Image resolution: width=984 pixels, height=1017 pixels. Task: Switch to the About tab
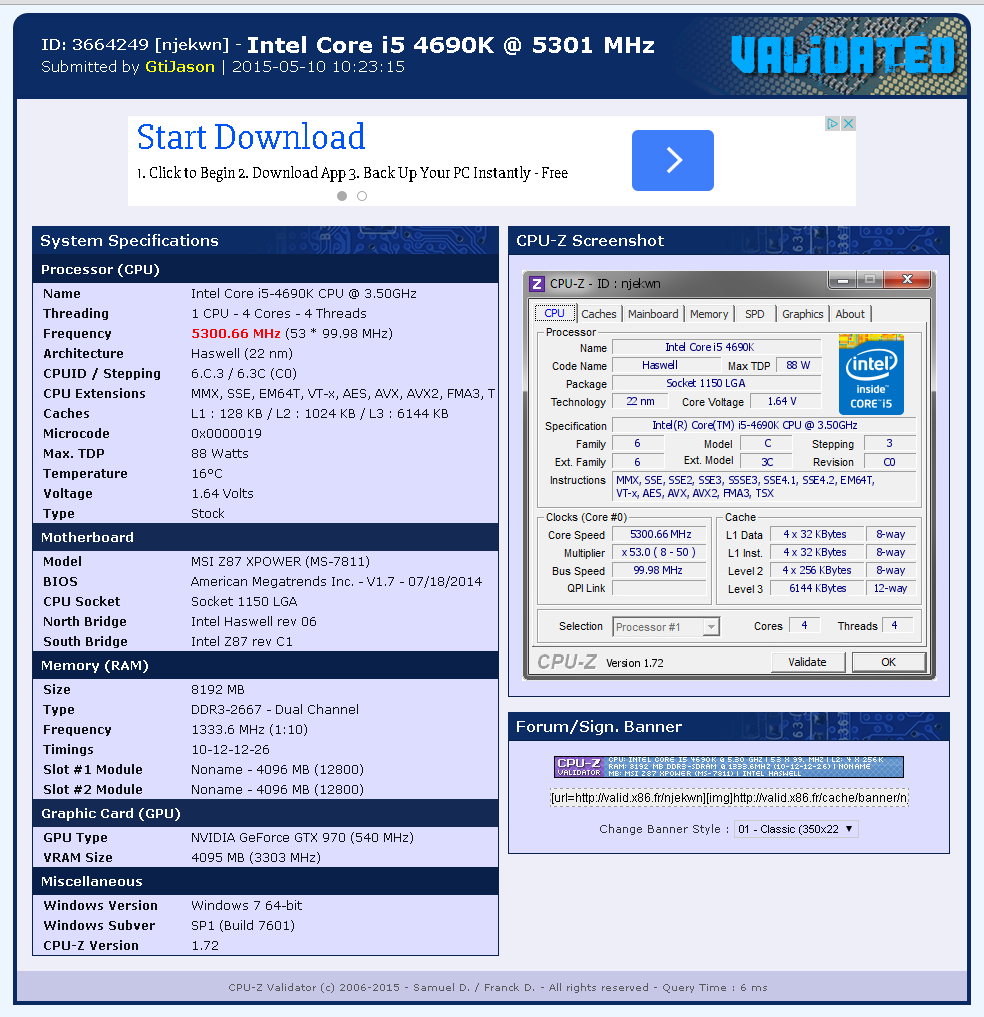click(850, 314)
